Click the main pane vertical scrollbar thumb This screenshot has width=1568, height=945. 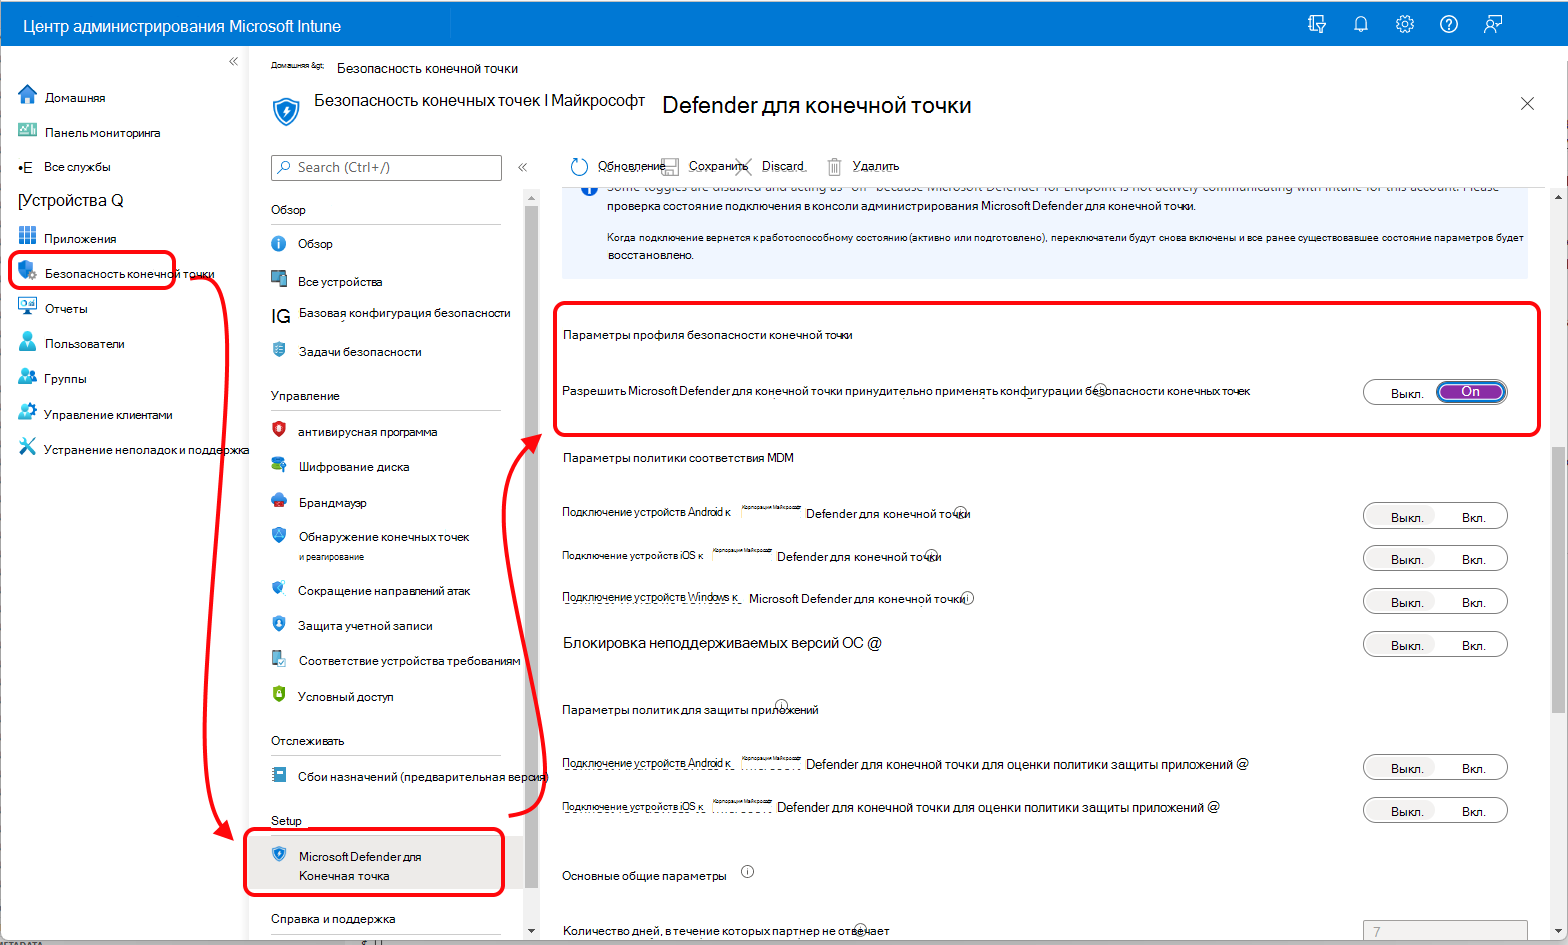pos(1558,580)
